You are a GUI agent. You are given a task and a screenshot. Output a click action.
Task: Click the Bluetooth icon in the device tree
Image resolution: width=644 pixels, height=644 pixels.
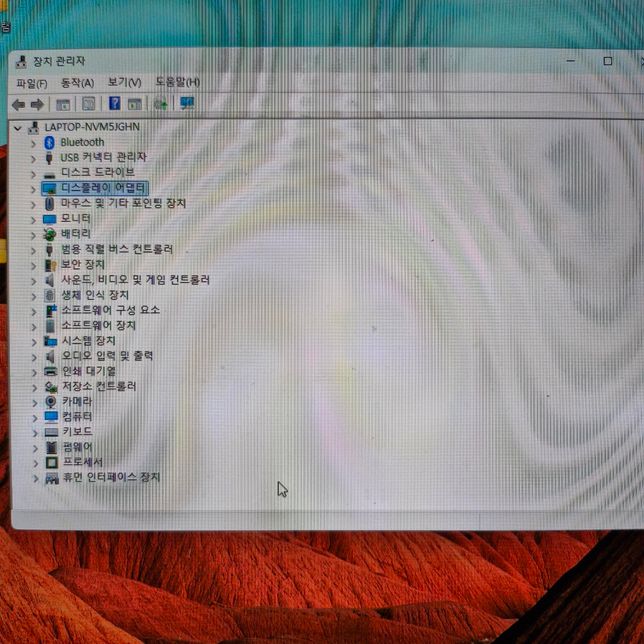coord(50,142)
